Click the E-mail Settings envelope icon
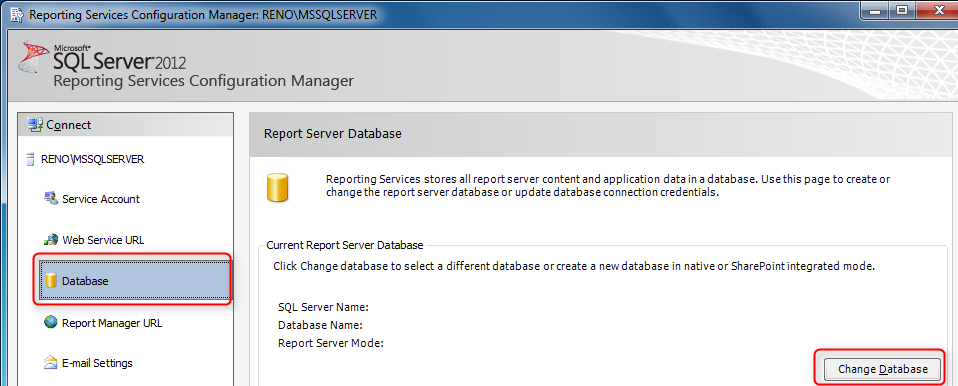Image resolution: width=958 pixels, height=386 pixels. (51, 363)
